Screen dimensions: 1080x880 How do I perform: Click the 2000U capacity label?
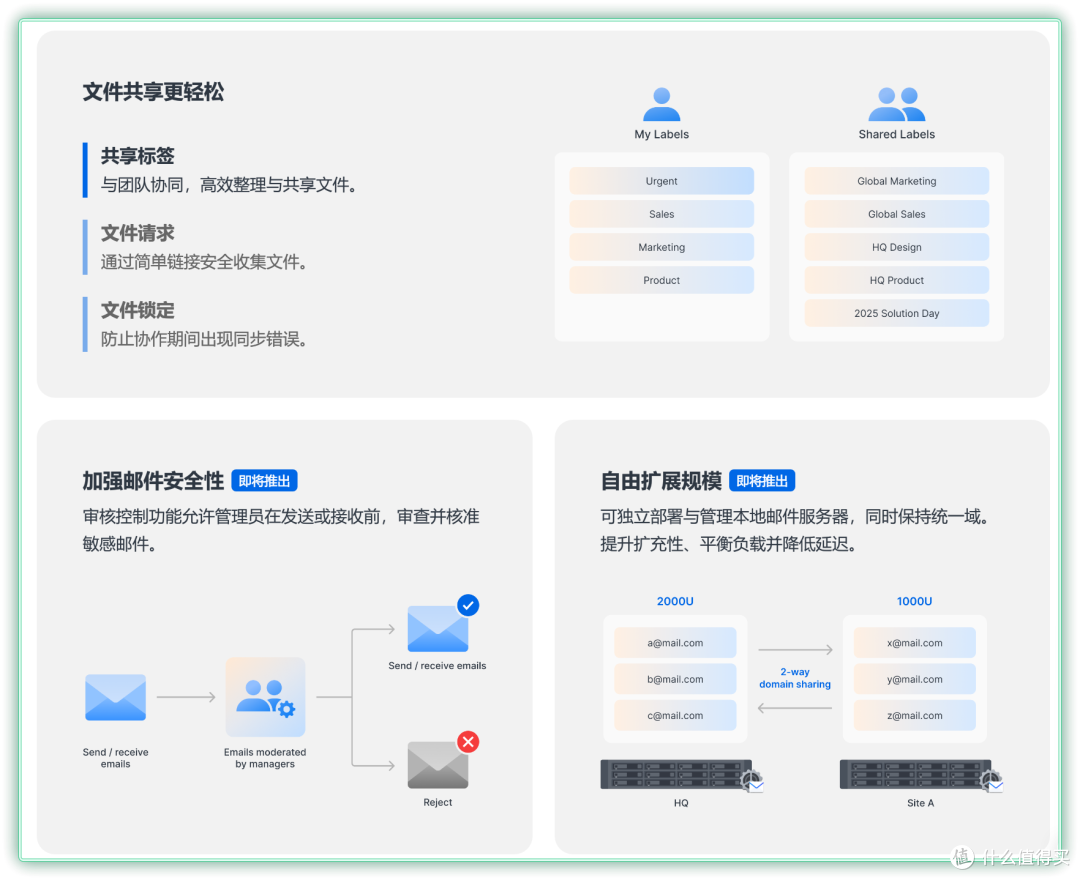(675, 601)
